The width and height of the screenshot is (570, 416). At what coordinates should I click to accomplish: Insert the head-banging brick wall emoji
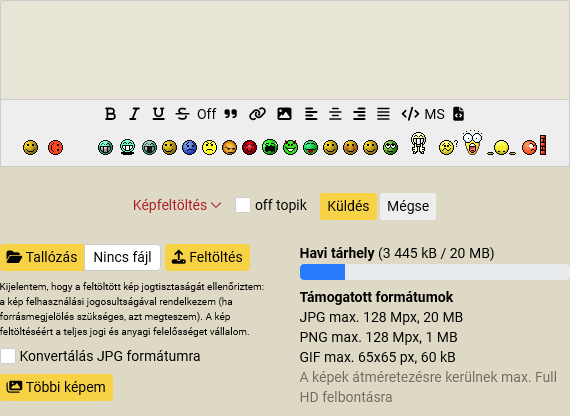pyautogui.click(x=534, y=146)
